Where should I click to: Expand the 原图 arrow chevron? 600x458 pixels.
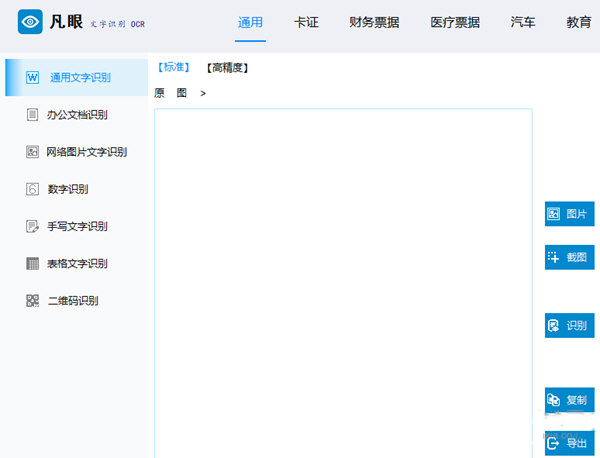(203, 93)
